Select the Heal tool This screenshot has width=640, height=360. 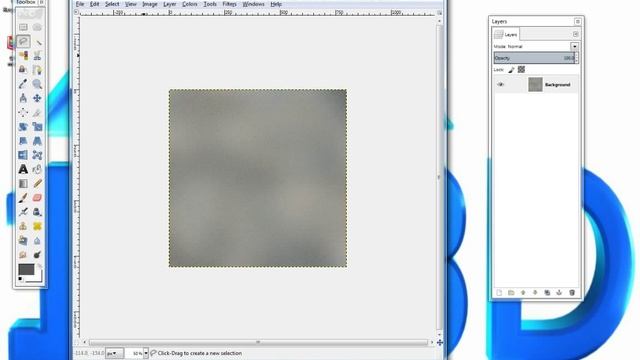37,226
